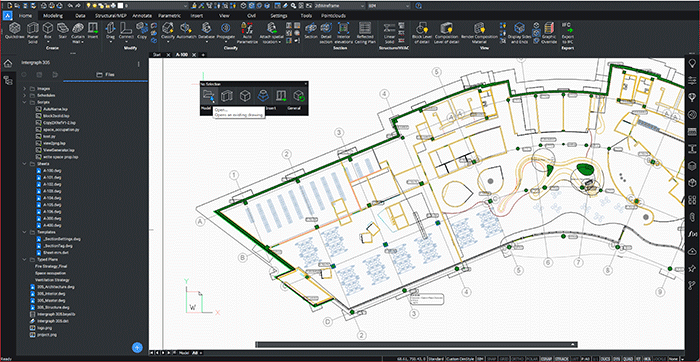Collapse the Sheets folder in the project tree
700x362 pixels.
tap(25, 164)
